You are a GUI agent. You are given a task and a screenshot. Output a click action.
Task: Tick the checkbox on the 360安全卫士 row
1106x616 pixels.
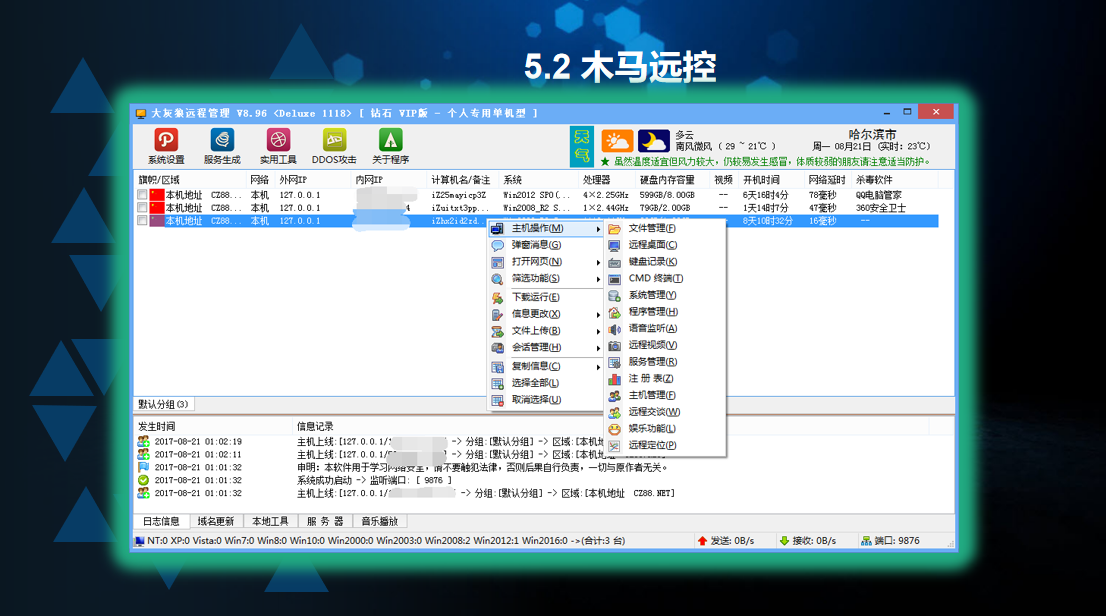(x=143, y=208)
